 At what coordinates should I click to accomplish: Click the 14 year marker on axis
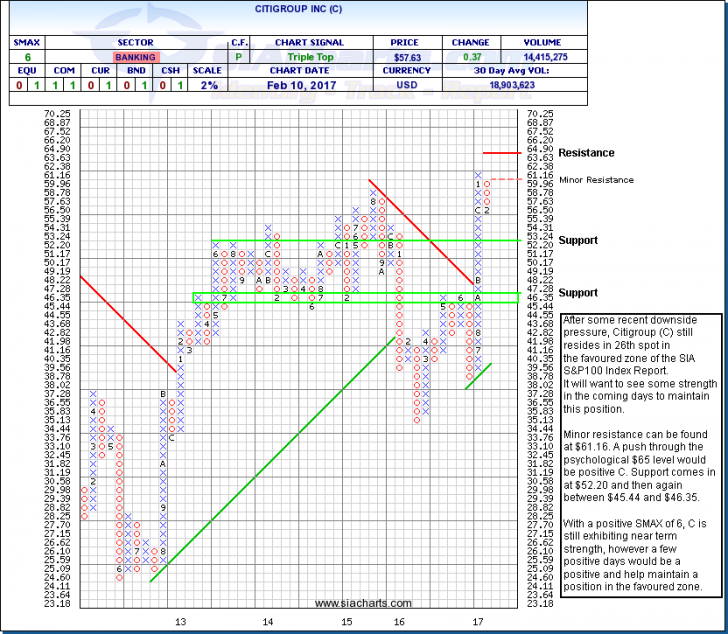coord(268,621)
